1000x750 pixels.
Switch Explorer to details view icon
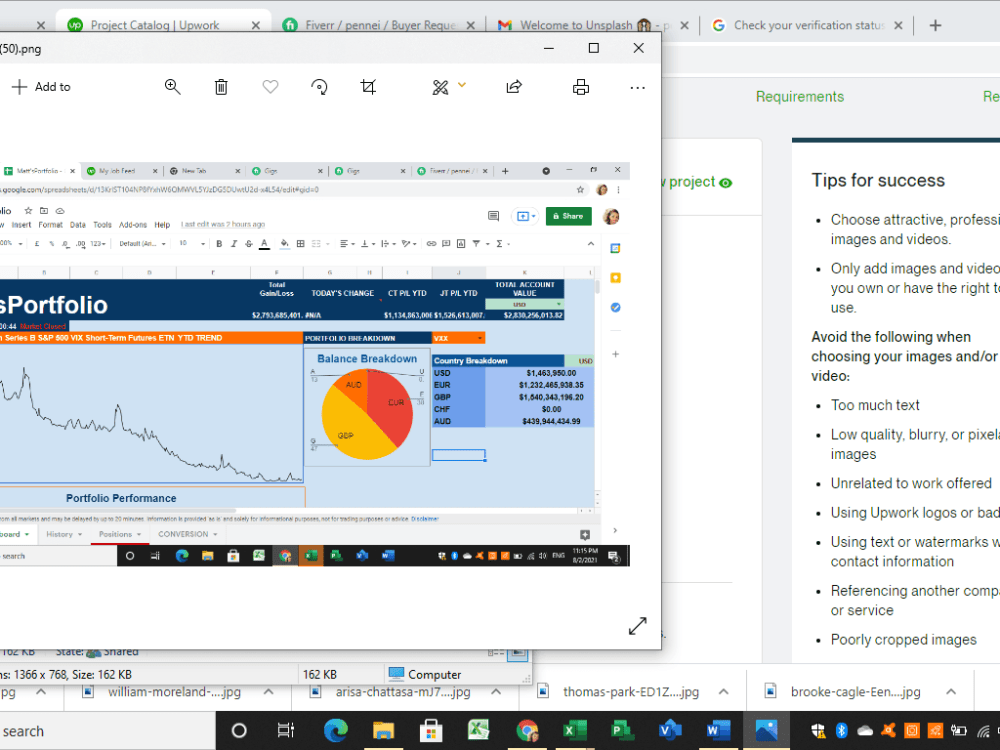pos(496,653)
